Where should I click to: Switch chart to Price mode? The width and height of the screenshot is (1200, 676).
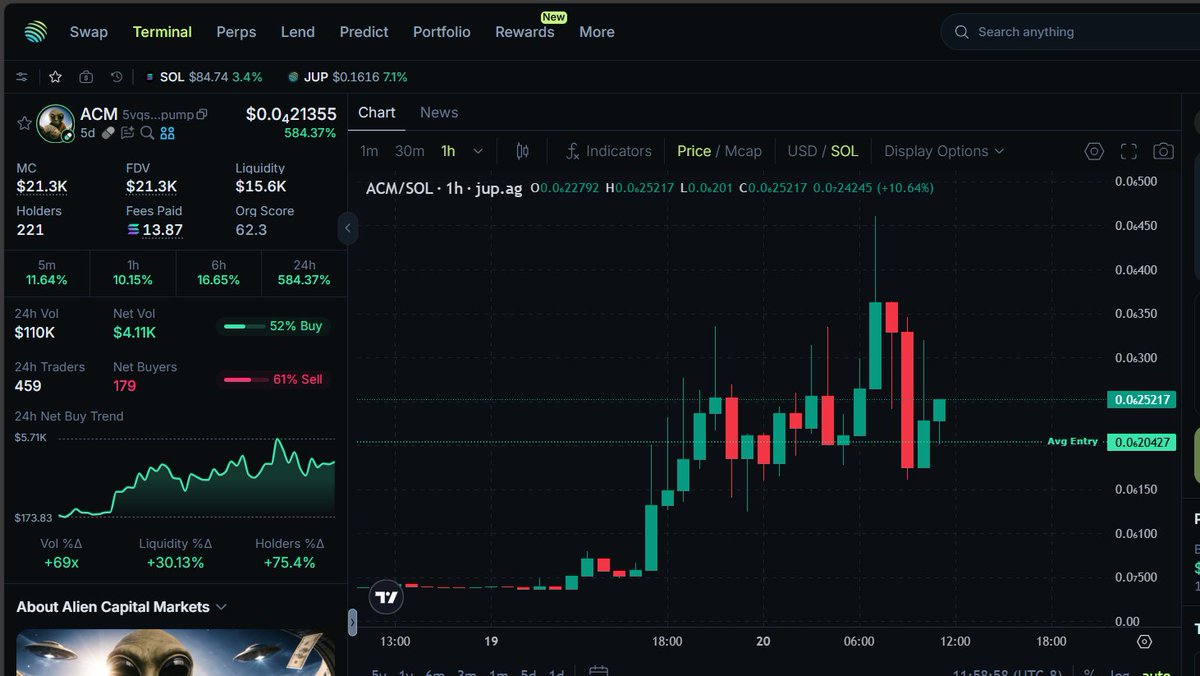pyautogui.click(x=694, y=151)
